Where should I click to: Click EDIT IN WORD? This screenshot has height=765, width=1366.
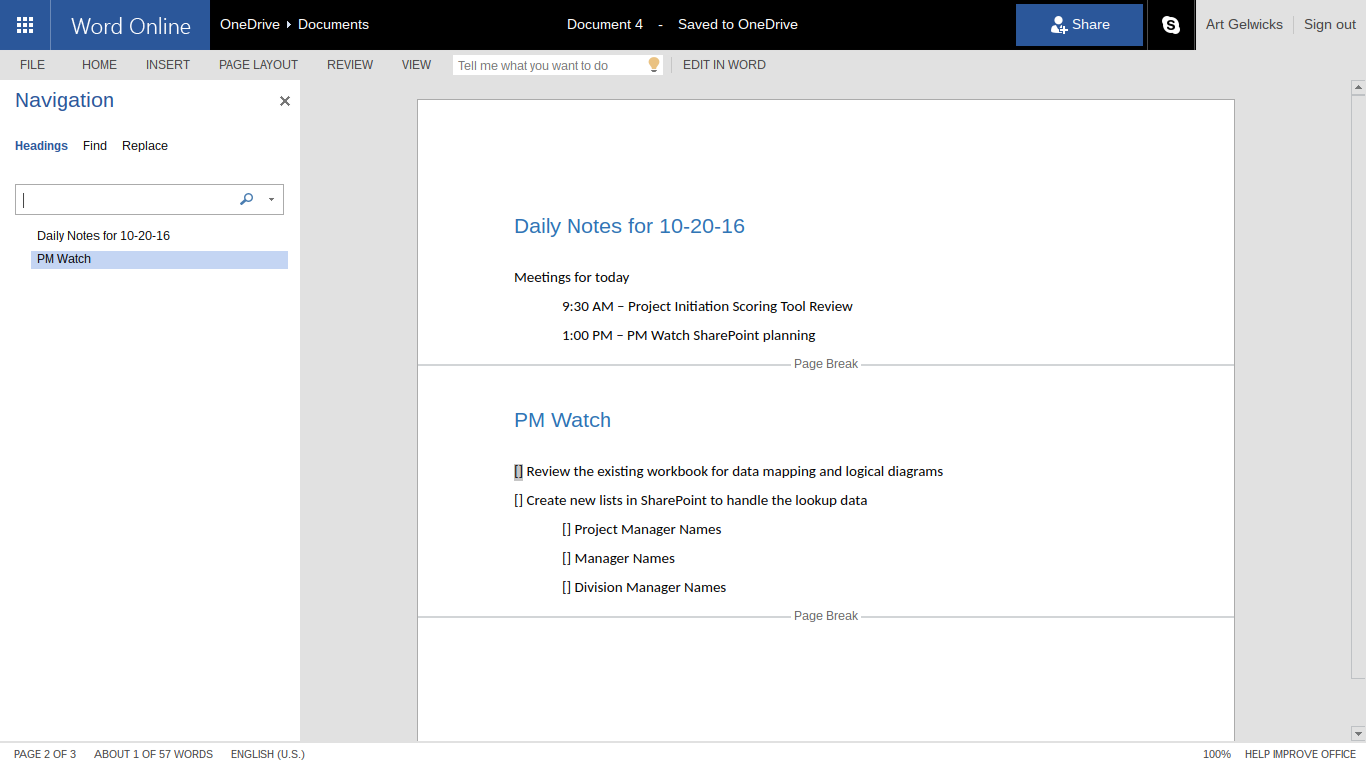724,65
